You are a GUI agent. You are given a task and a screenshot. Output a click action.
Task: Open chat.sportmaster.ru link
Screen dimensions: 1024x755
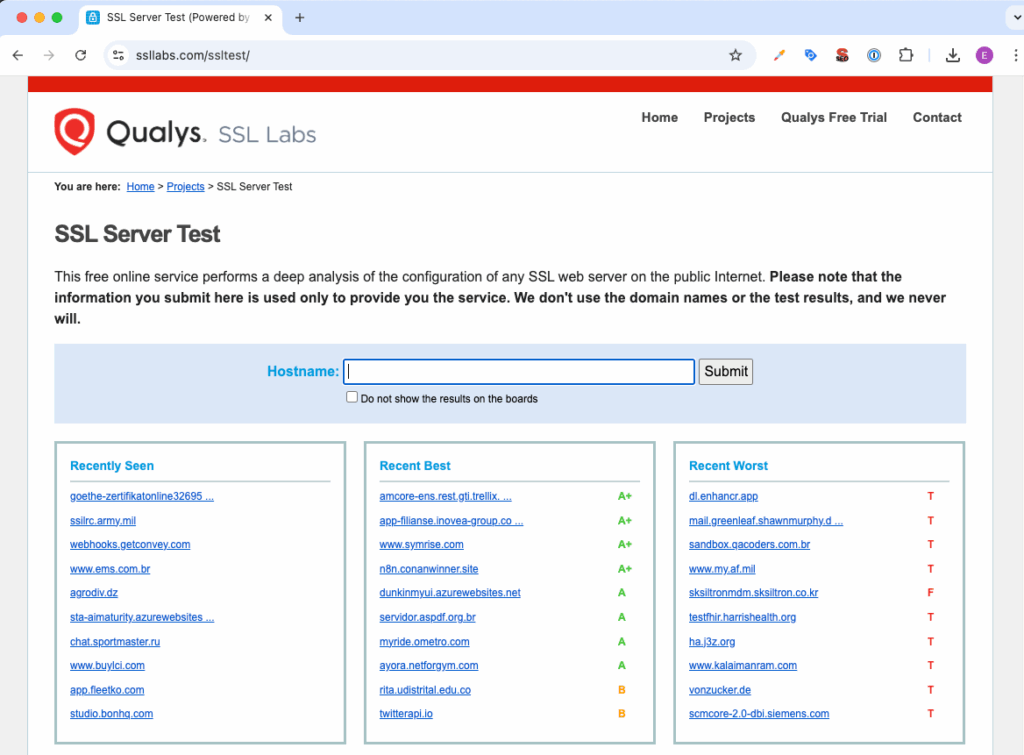115,642
